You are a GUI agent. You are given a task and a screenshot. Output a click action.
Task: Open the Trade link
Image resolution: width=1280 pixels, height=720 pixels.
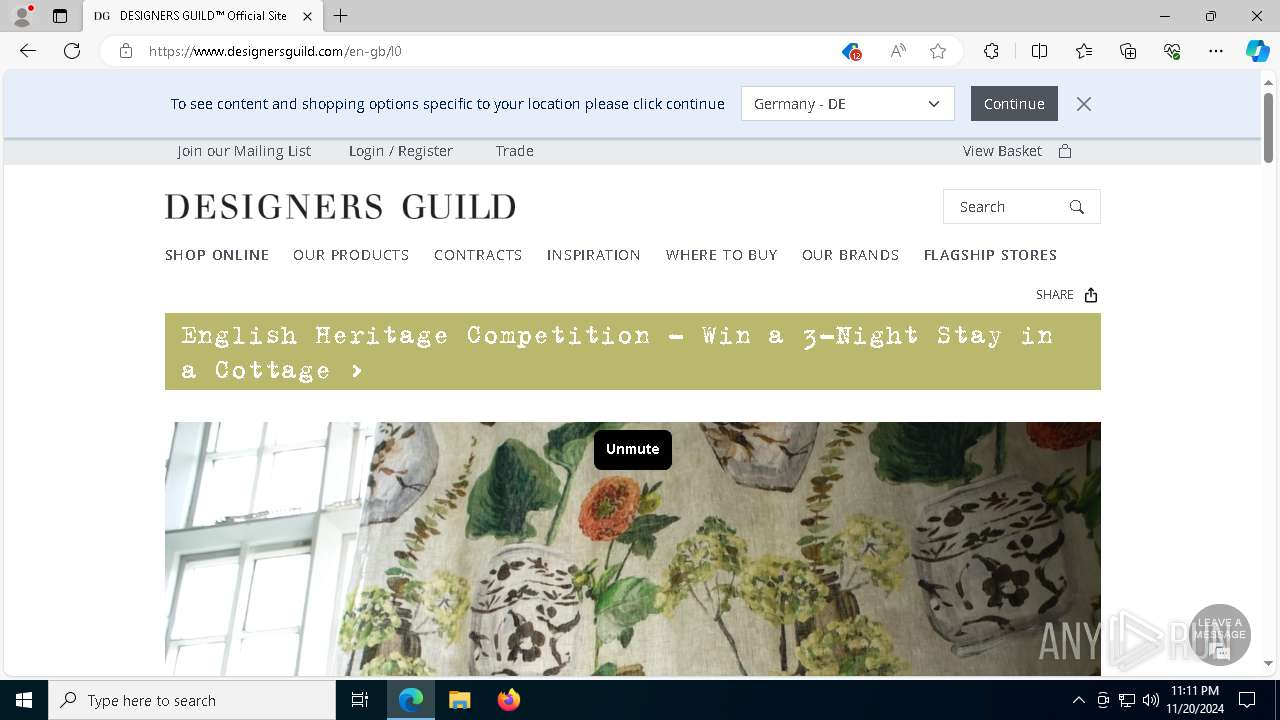tap(515, 151)
